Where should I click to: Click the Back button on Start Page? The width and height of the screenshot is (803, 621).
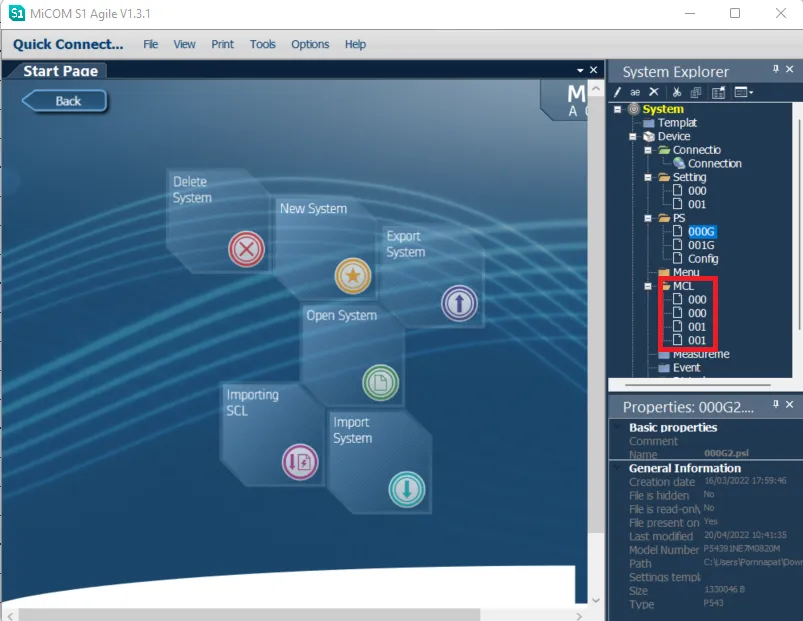(x=65, y=101)
